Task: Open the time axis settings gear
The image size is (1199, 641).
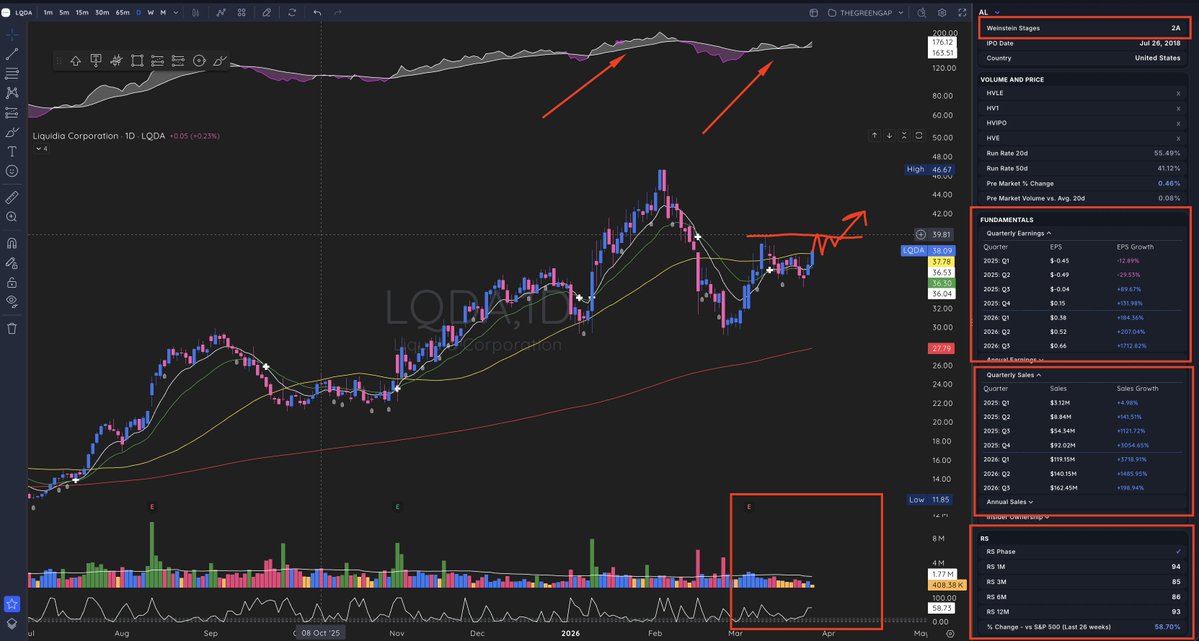Action: [x=950, y=633]
